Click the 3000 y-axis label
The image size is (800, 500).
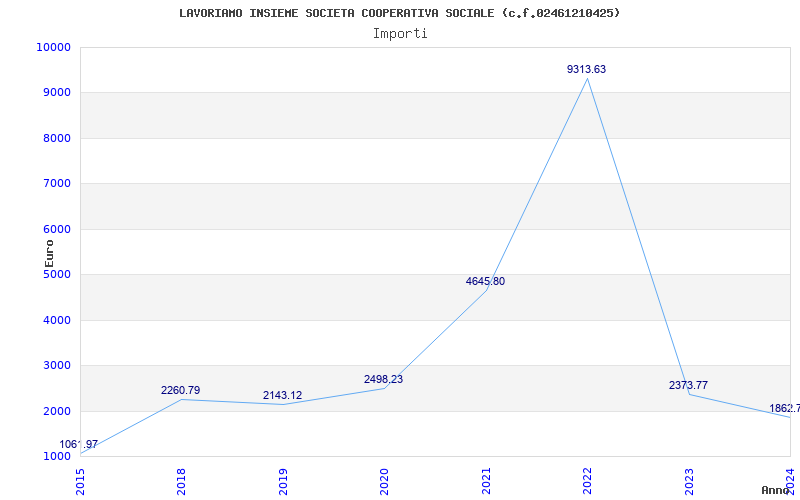(x=56, y=366)
